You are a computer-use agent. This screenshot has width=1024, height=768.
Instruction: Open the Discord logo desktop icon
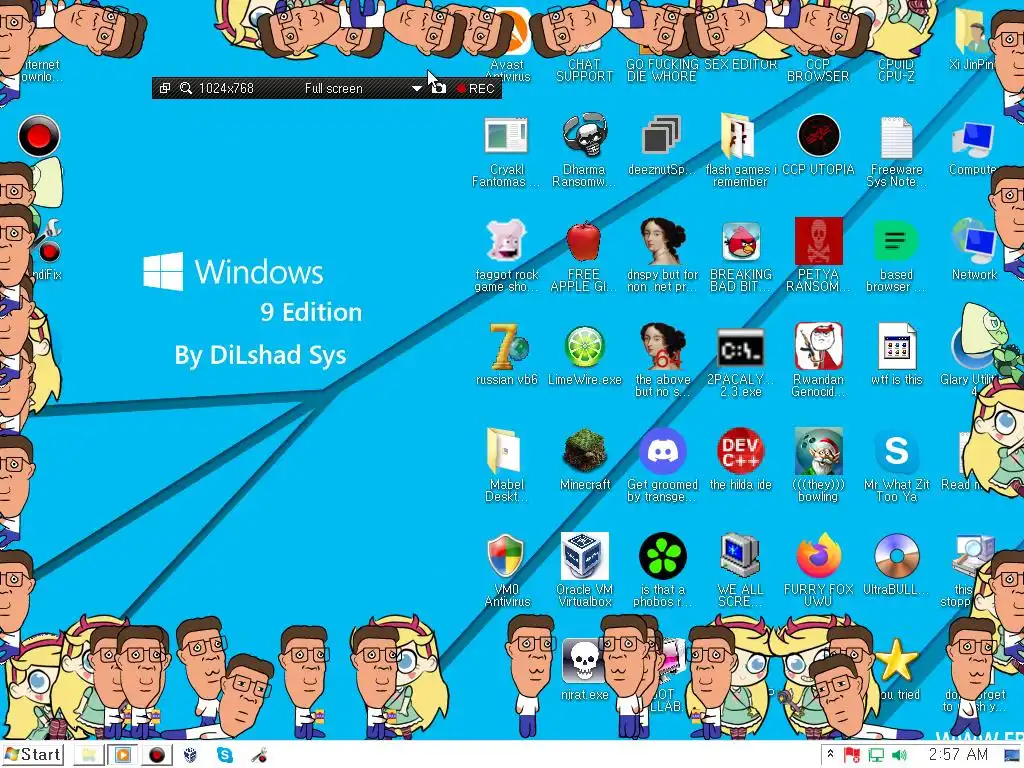662,451
